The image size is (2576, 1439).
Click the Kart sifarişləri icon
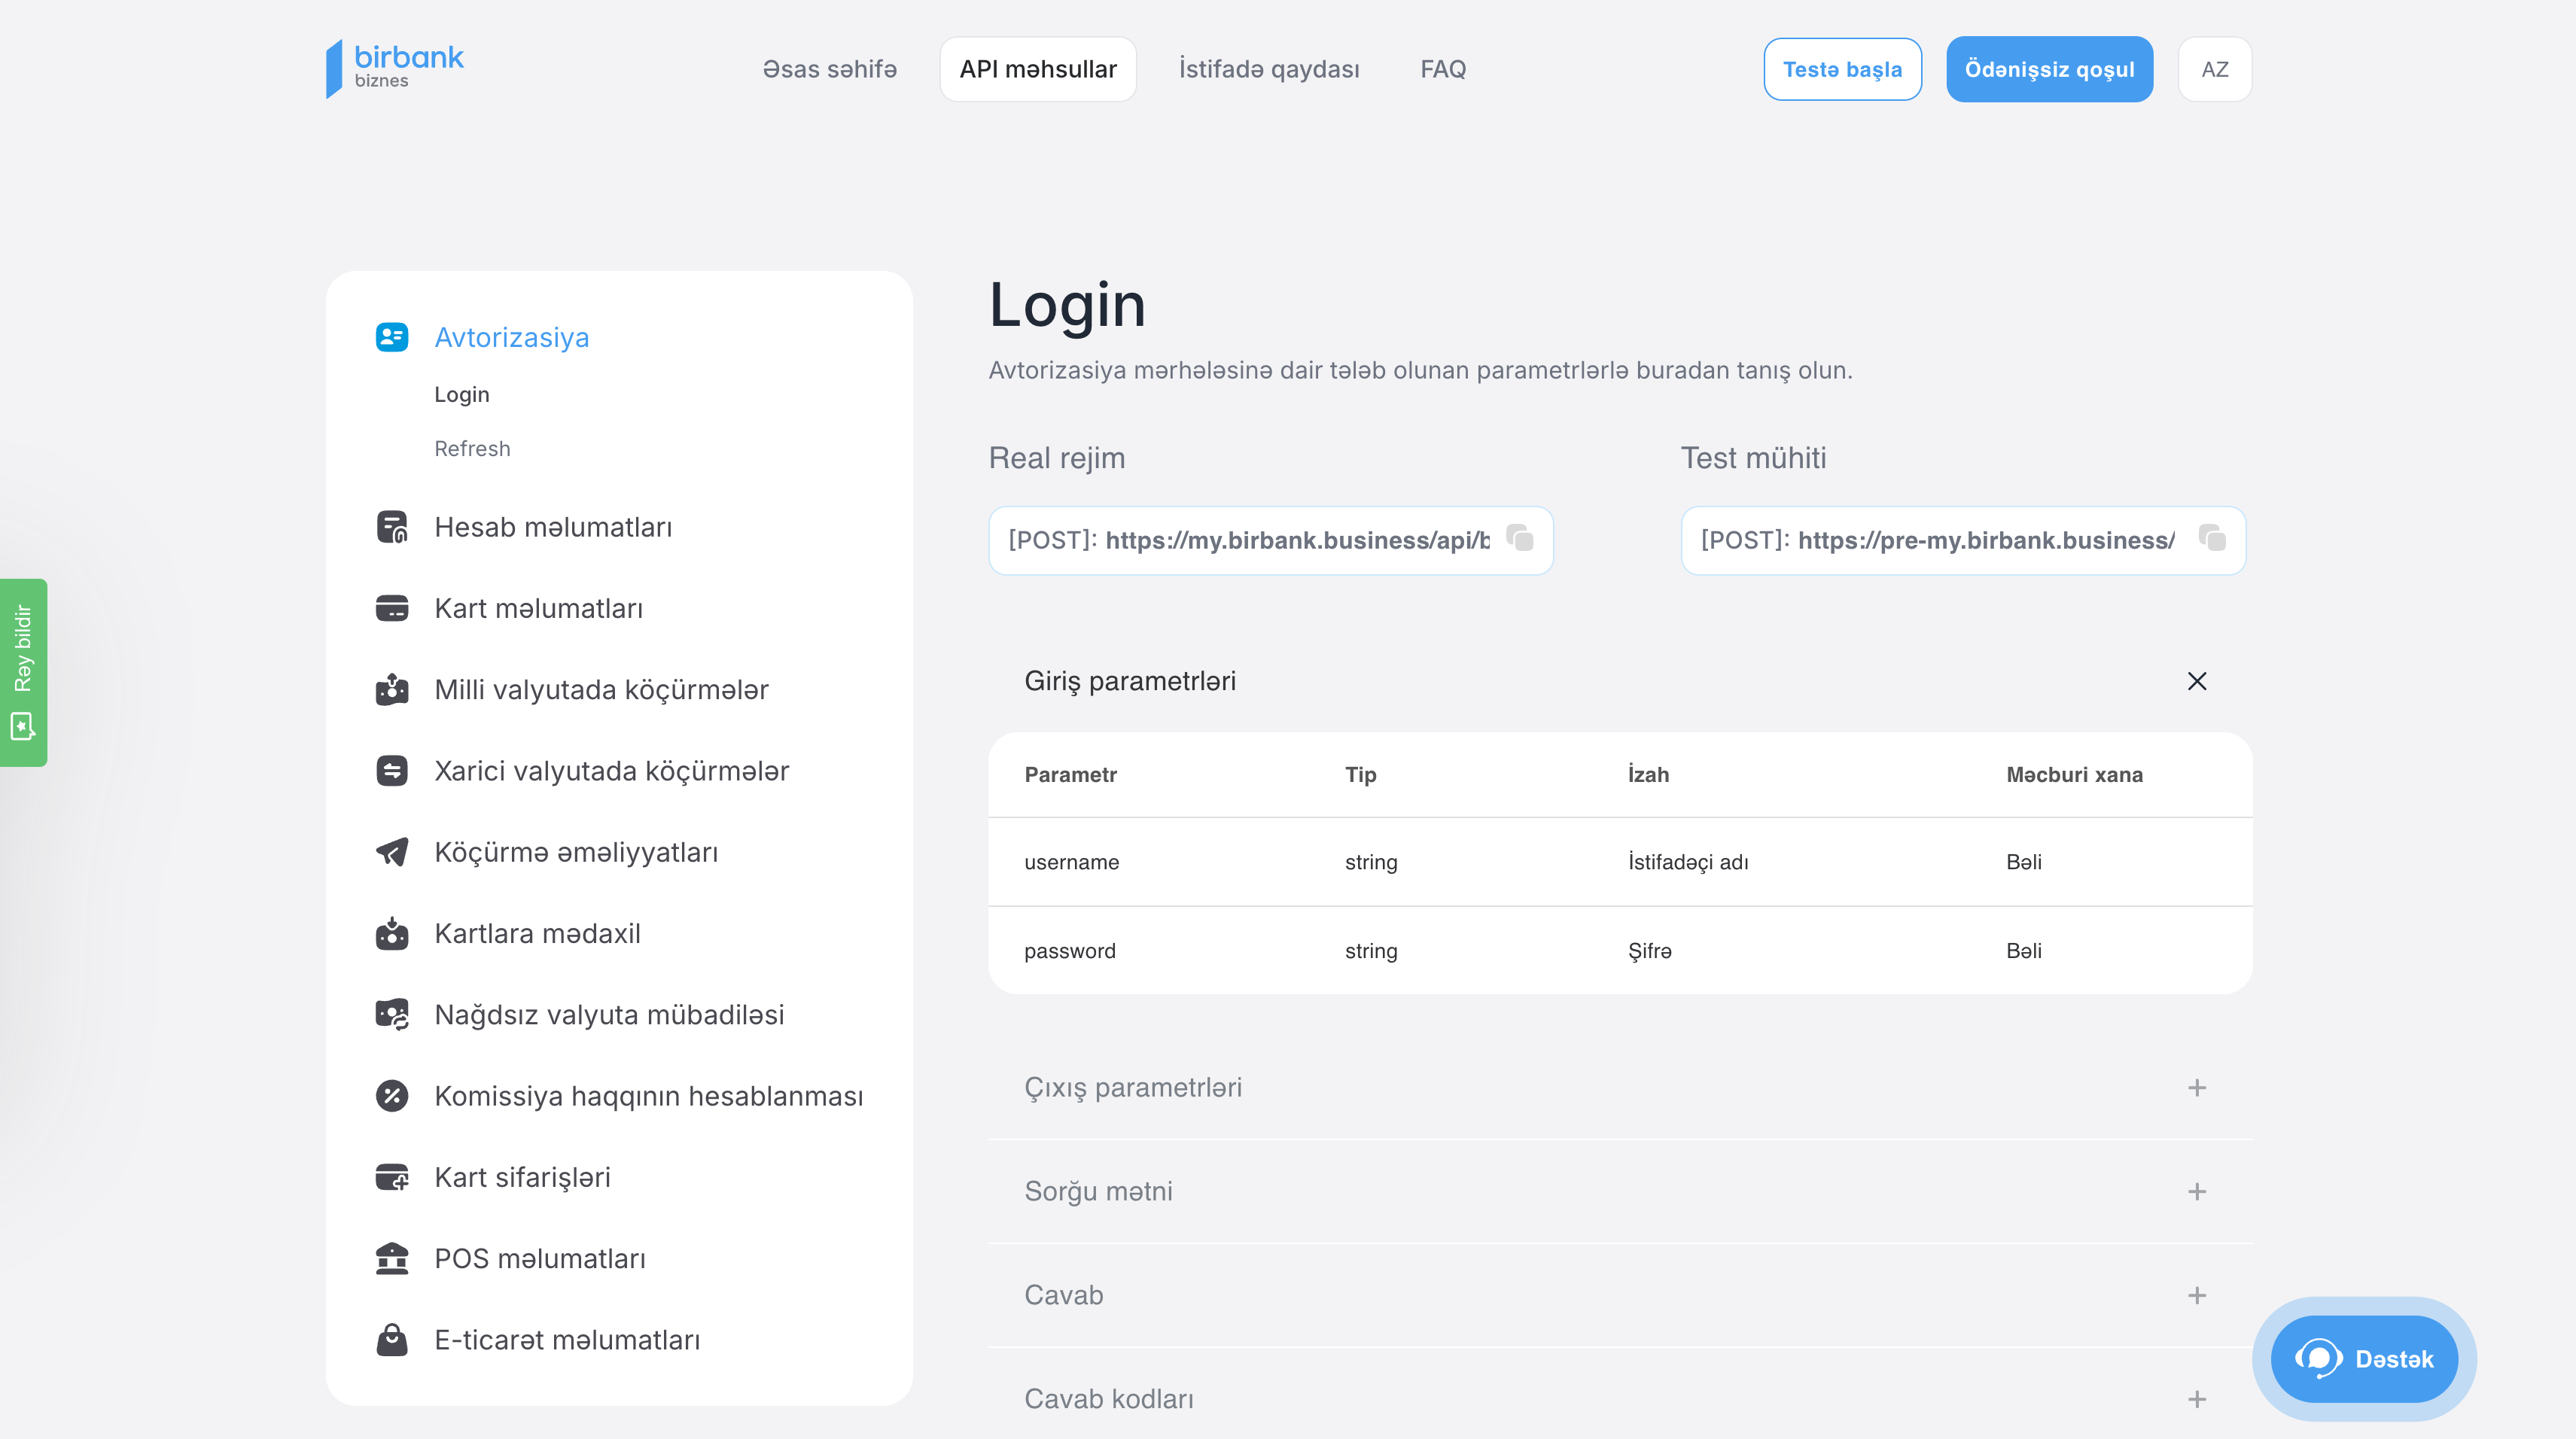click(392, 1177)
